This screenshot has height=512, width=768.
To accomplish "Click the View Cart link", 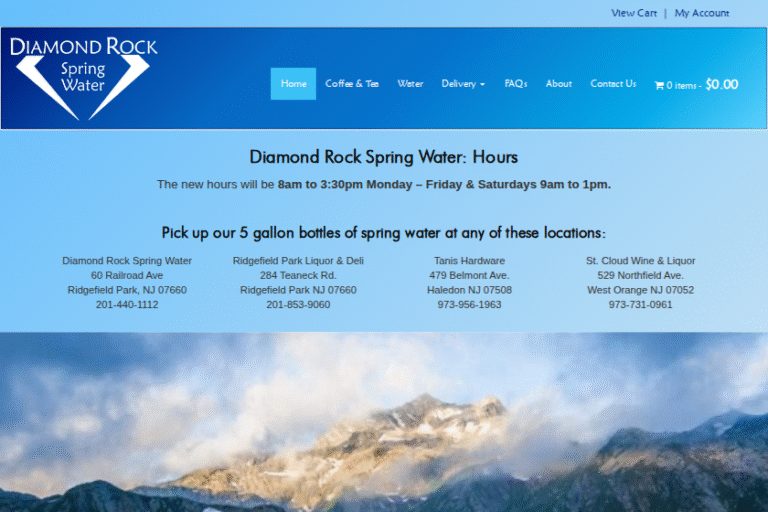I will point(634,13).
